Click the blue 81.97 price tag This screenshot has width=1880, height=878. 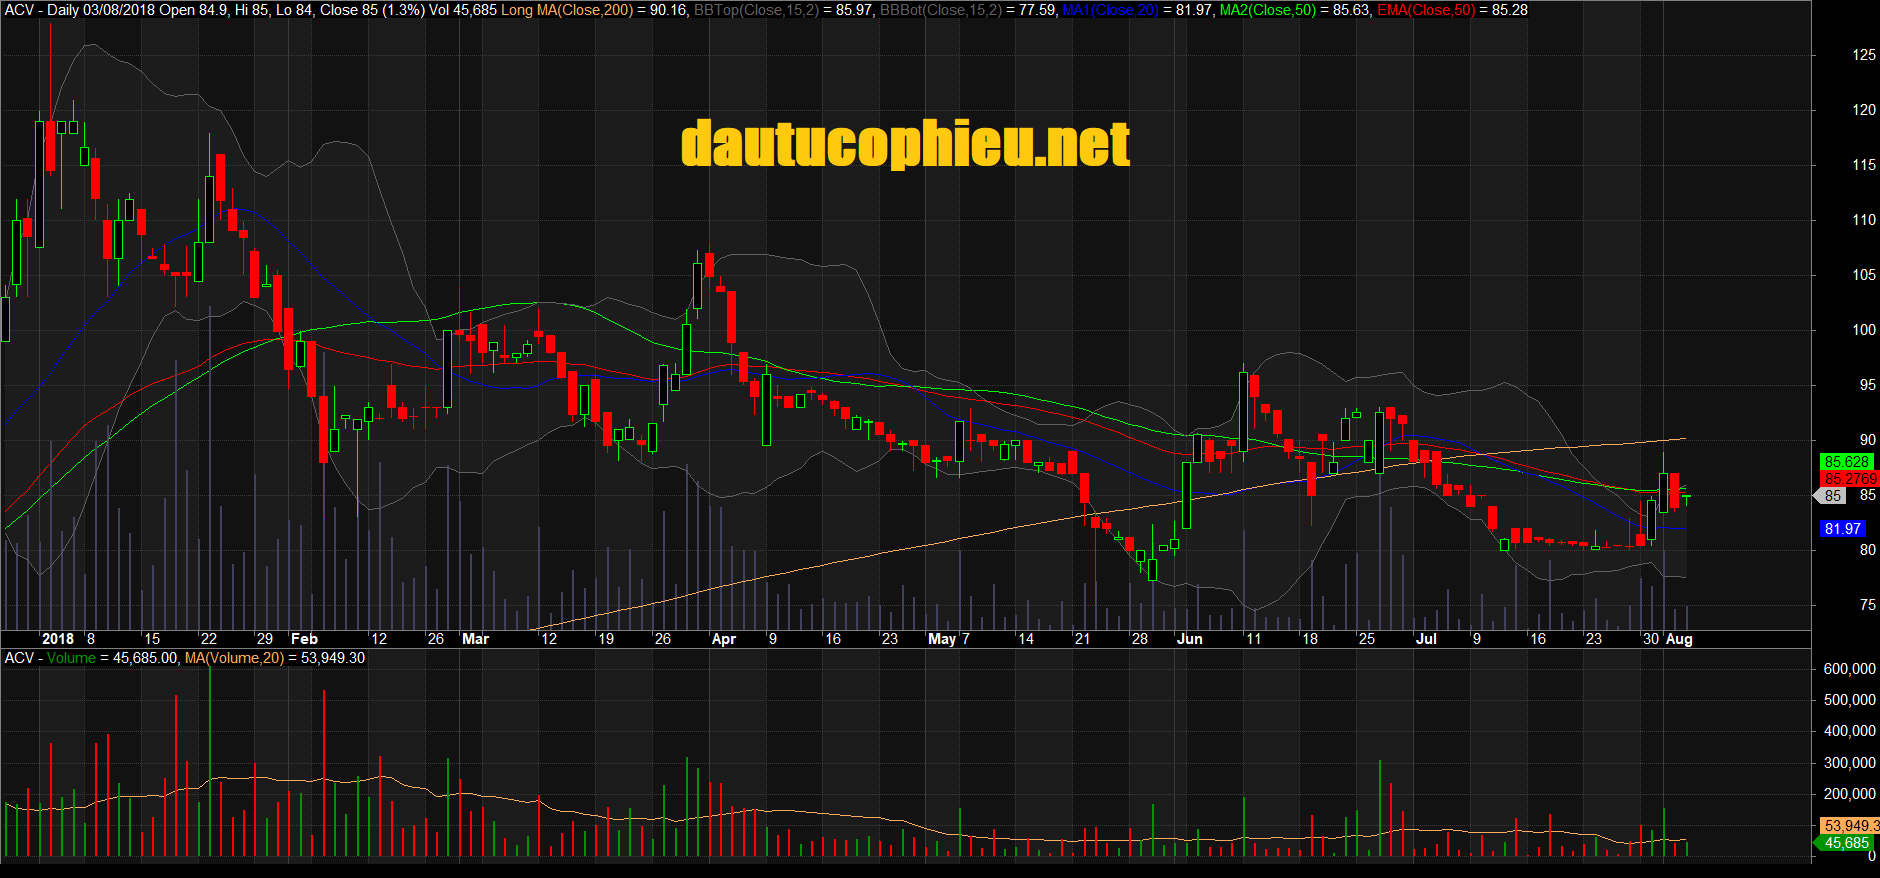(x=1842, y=529)
